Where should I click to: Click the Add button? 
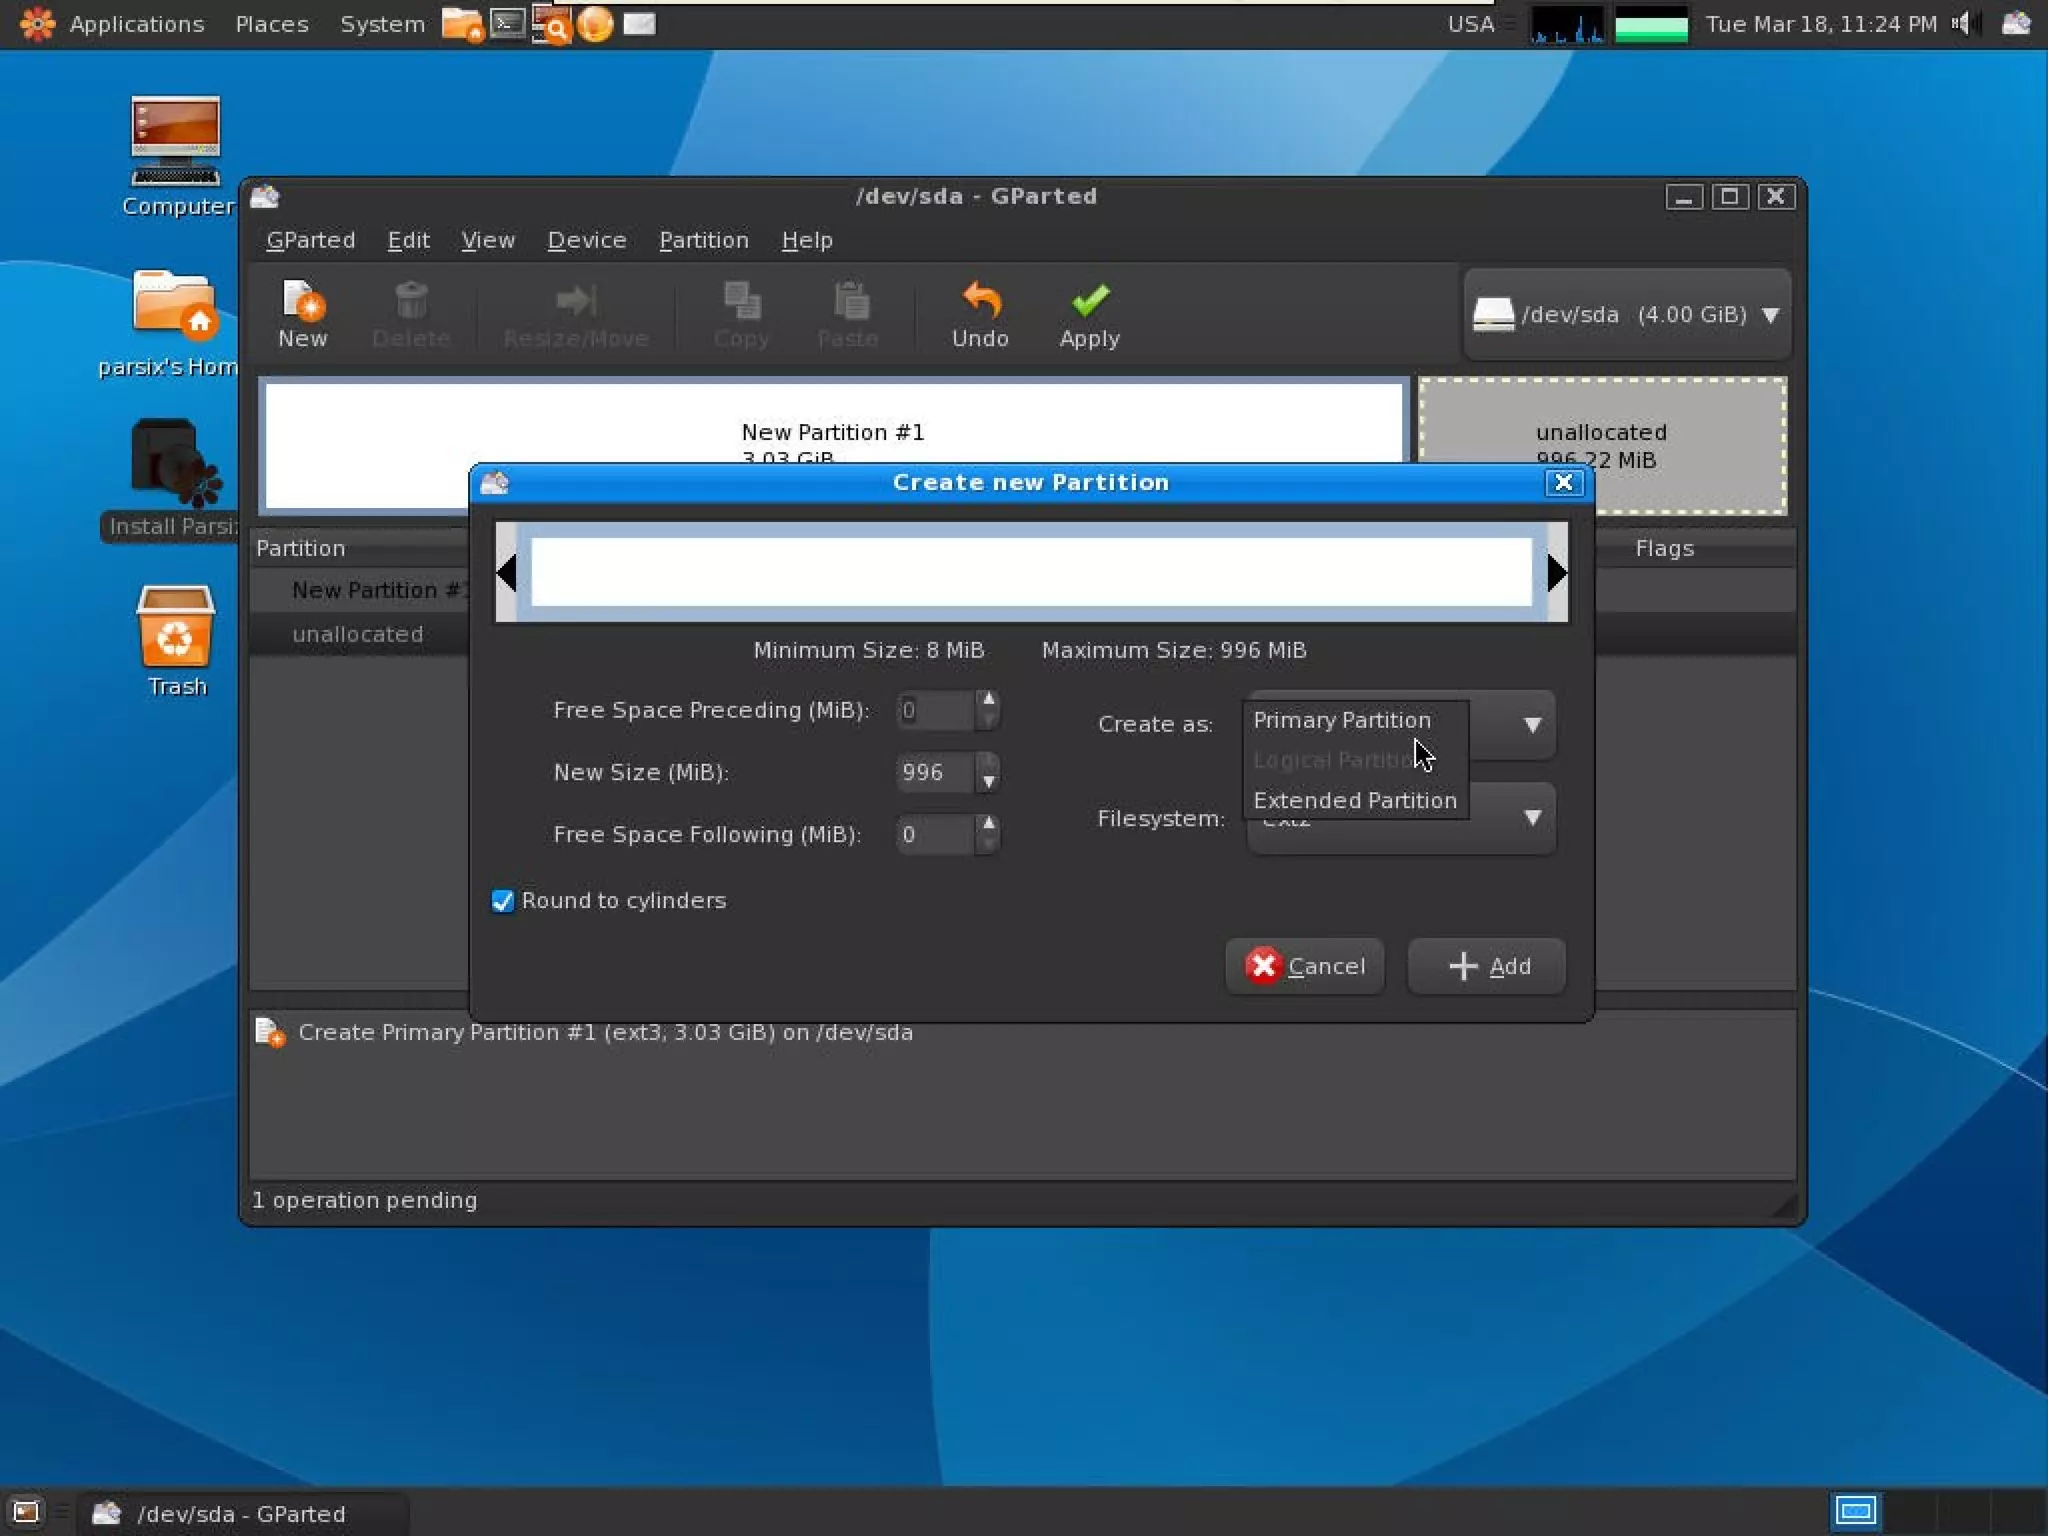[1487, 966]
